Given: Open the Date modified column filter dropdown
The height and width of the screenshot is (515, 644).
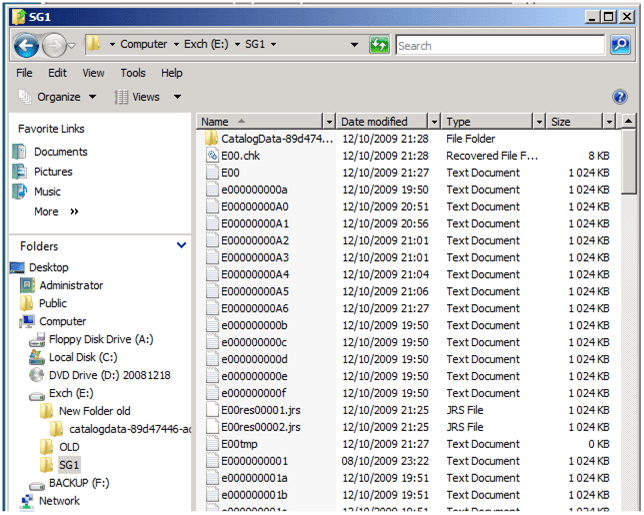Looking at the screenshot, I should 433,122.
